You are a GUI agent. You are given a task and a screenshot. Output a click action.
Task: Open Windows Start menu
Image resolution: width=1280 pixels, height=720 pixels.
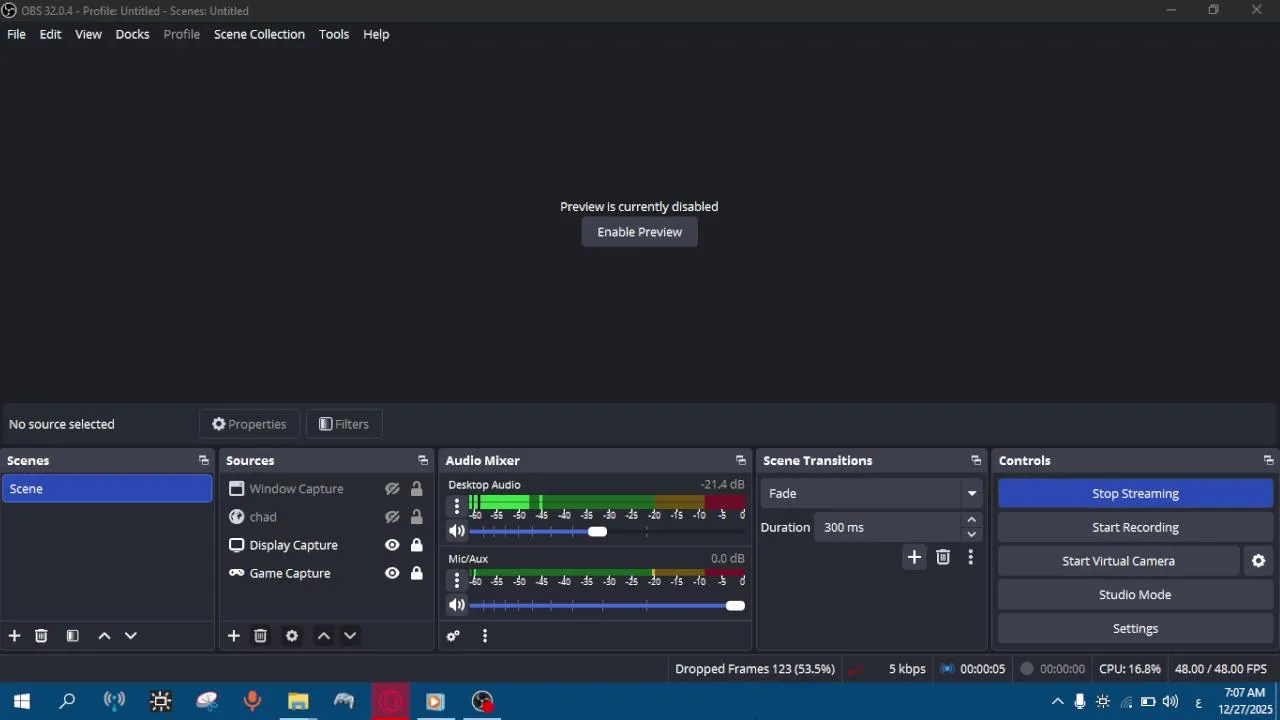[22, 702]
